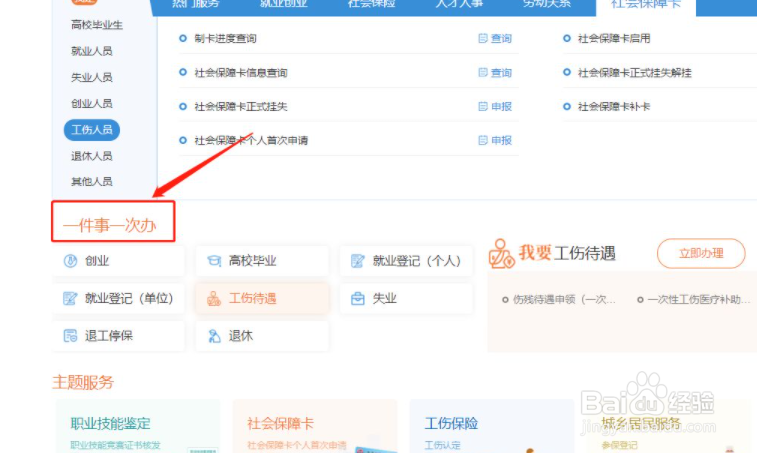Select 其他人员 category
The width and height of the screenshot is (757, 453).
(x=91, y=181)
